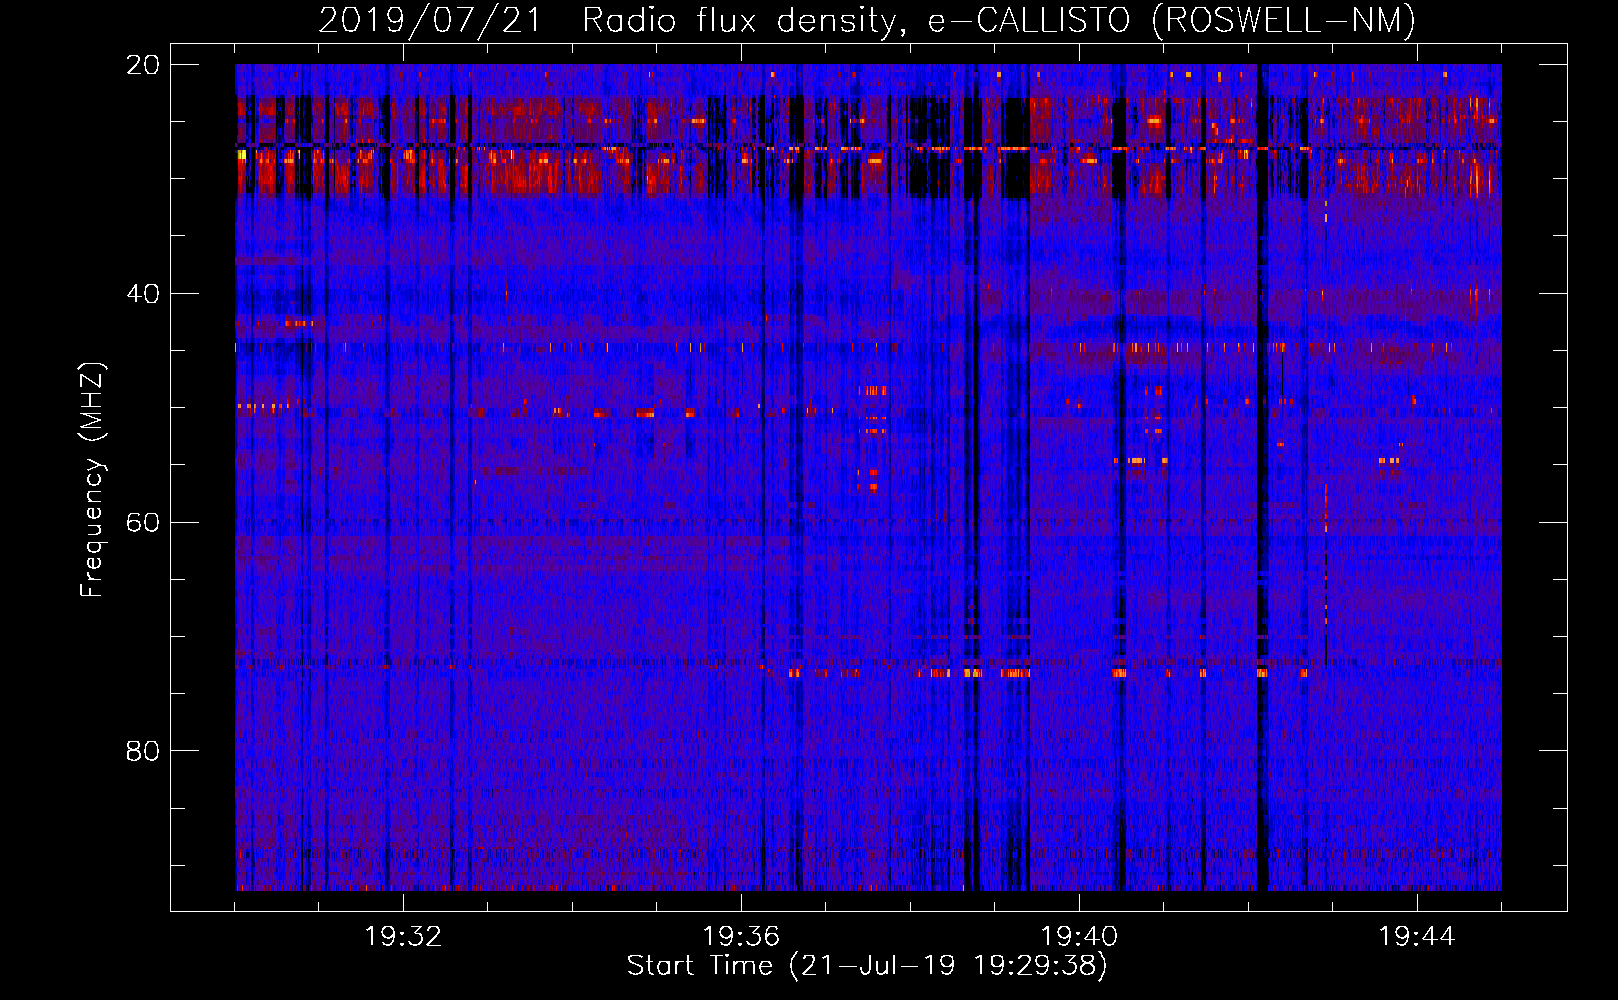Click the 19:36 time tick label
The height and width of the screenshot is (1000, 1618).
[741, 936]
